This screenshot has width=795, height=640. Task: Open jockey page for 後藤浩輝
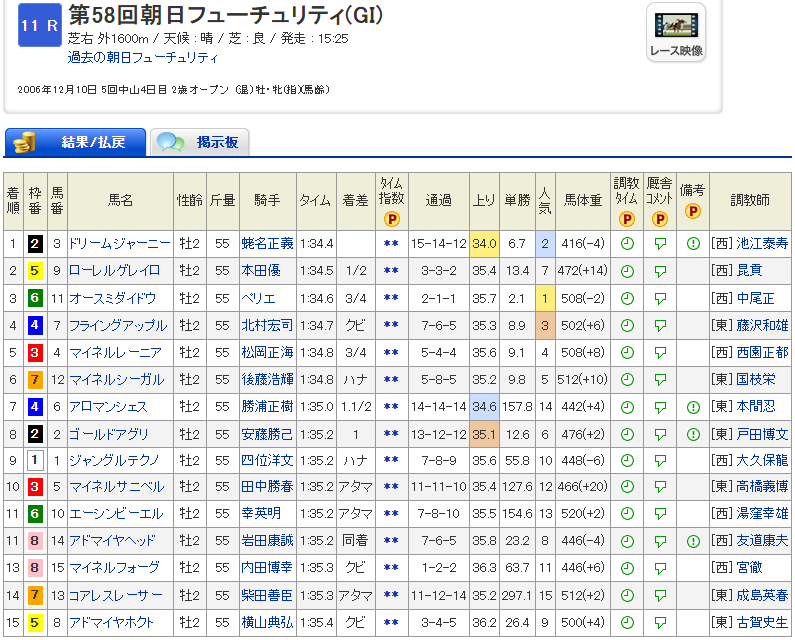point(267,379)
